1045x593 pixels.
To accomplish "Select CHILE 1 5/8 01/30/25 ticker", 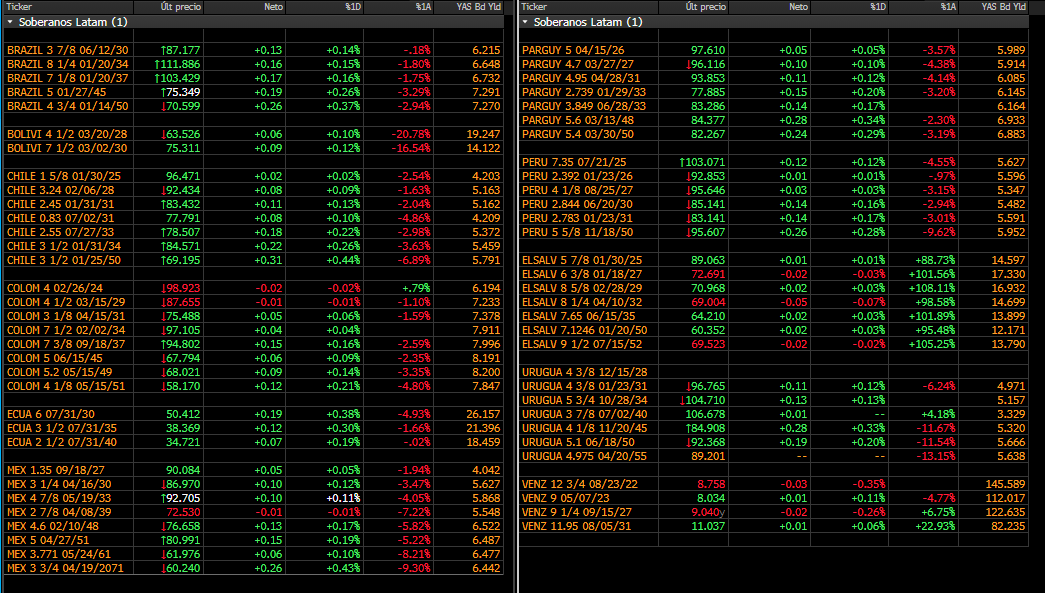I will pyautogui.click(x=64, y=176).
